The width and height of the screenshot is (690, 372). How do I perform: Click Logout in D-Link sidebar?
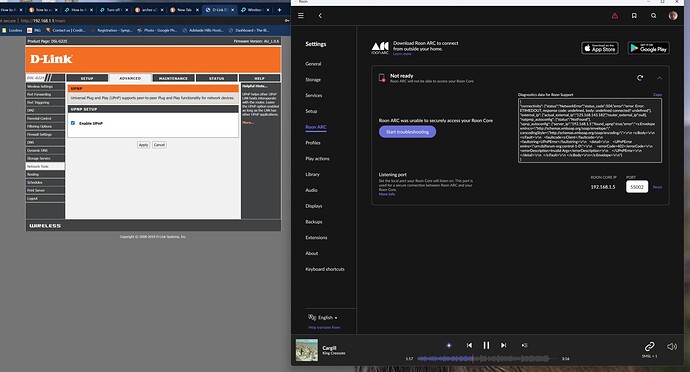tap(45, 199)
